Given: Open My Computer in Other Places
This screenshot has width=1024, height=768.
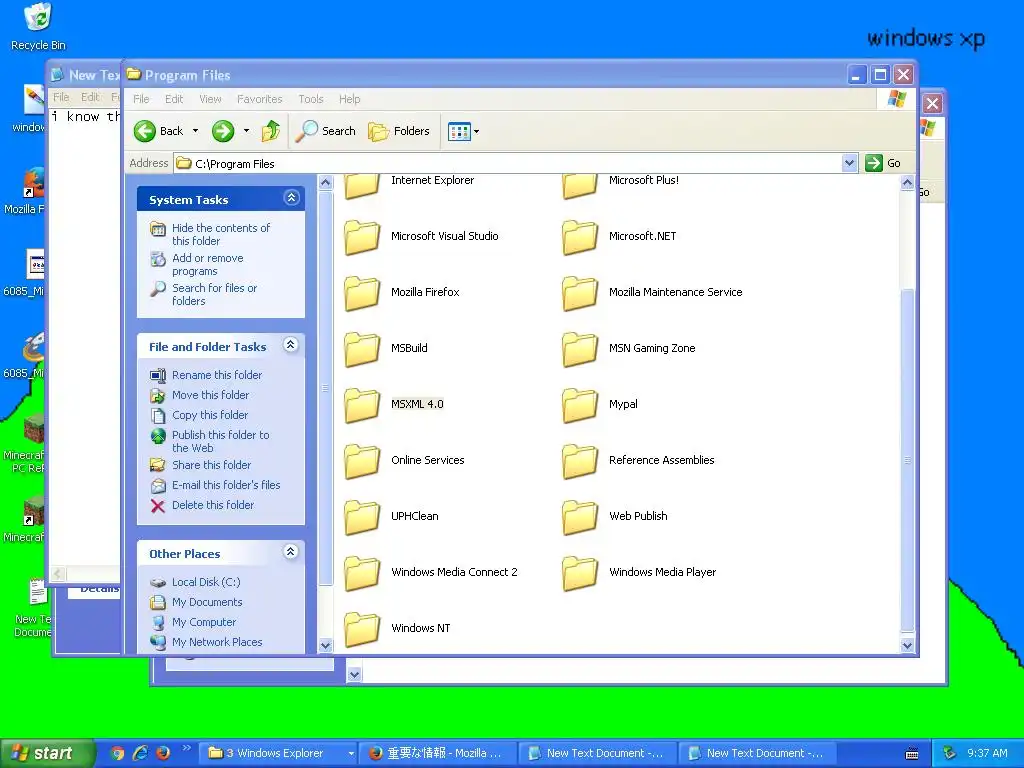Looking at the screenshot, I should pyautogui.click(x=204, y=622).
